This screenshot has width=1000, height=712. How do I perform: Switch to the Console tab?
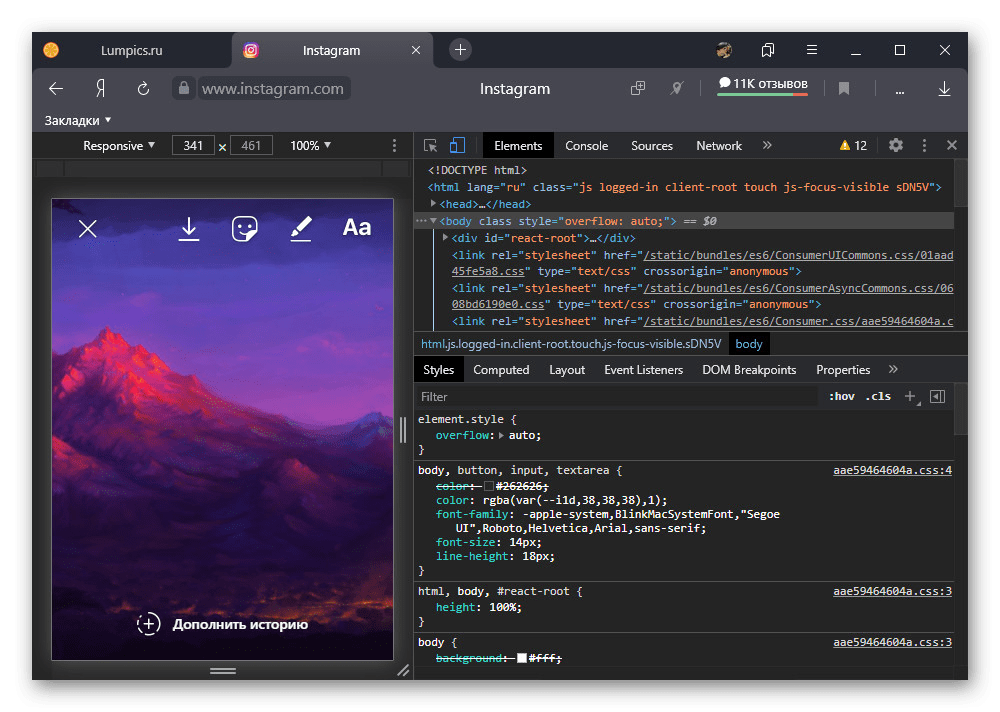[x=586, y=146]
